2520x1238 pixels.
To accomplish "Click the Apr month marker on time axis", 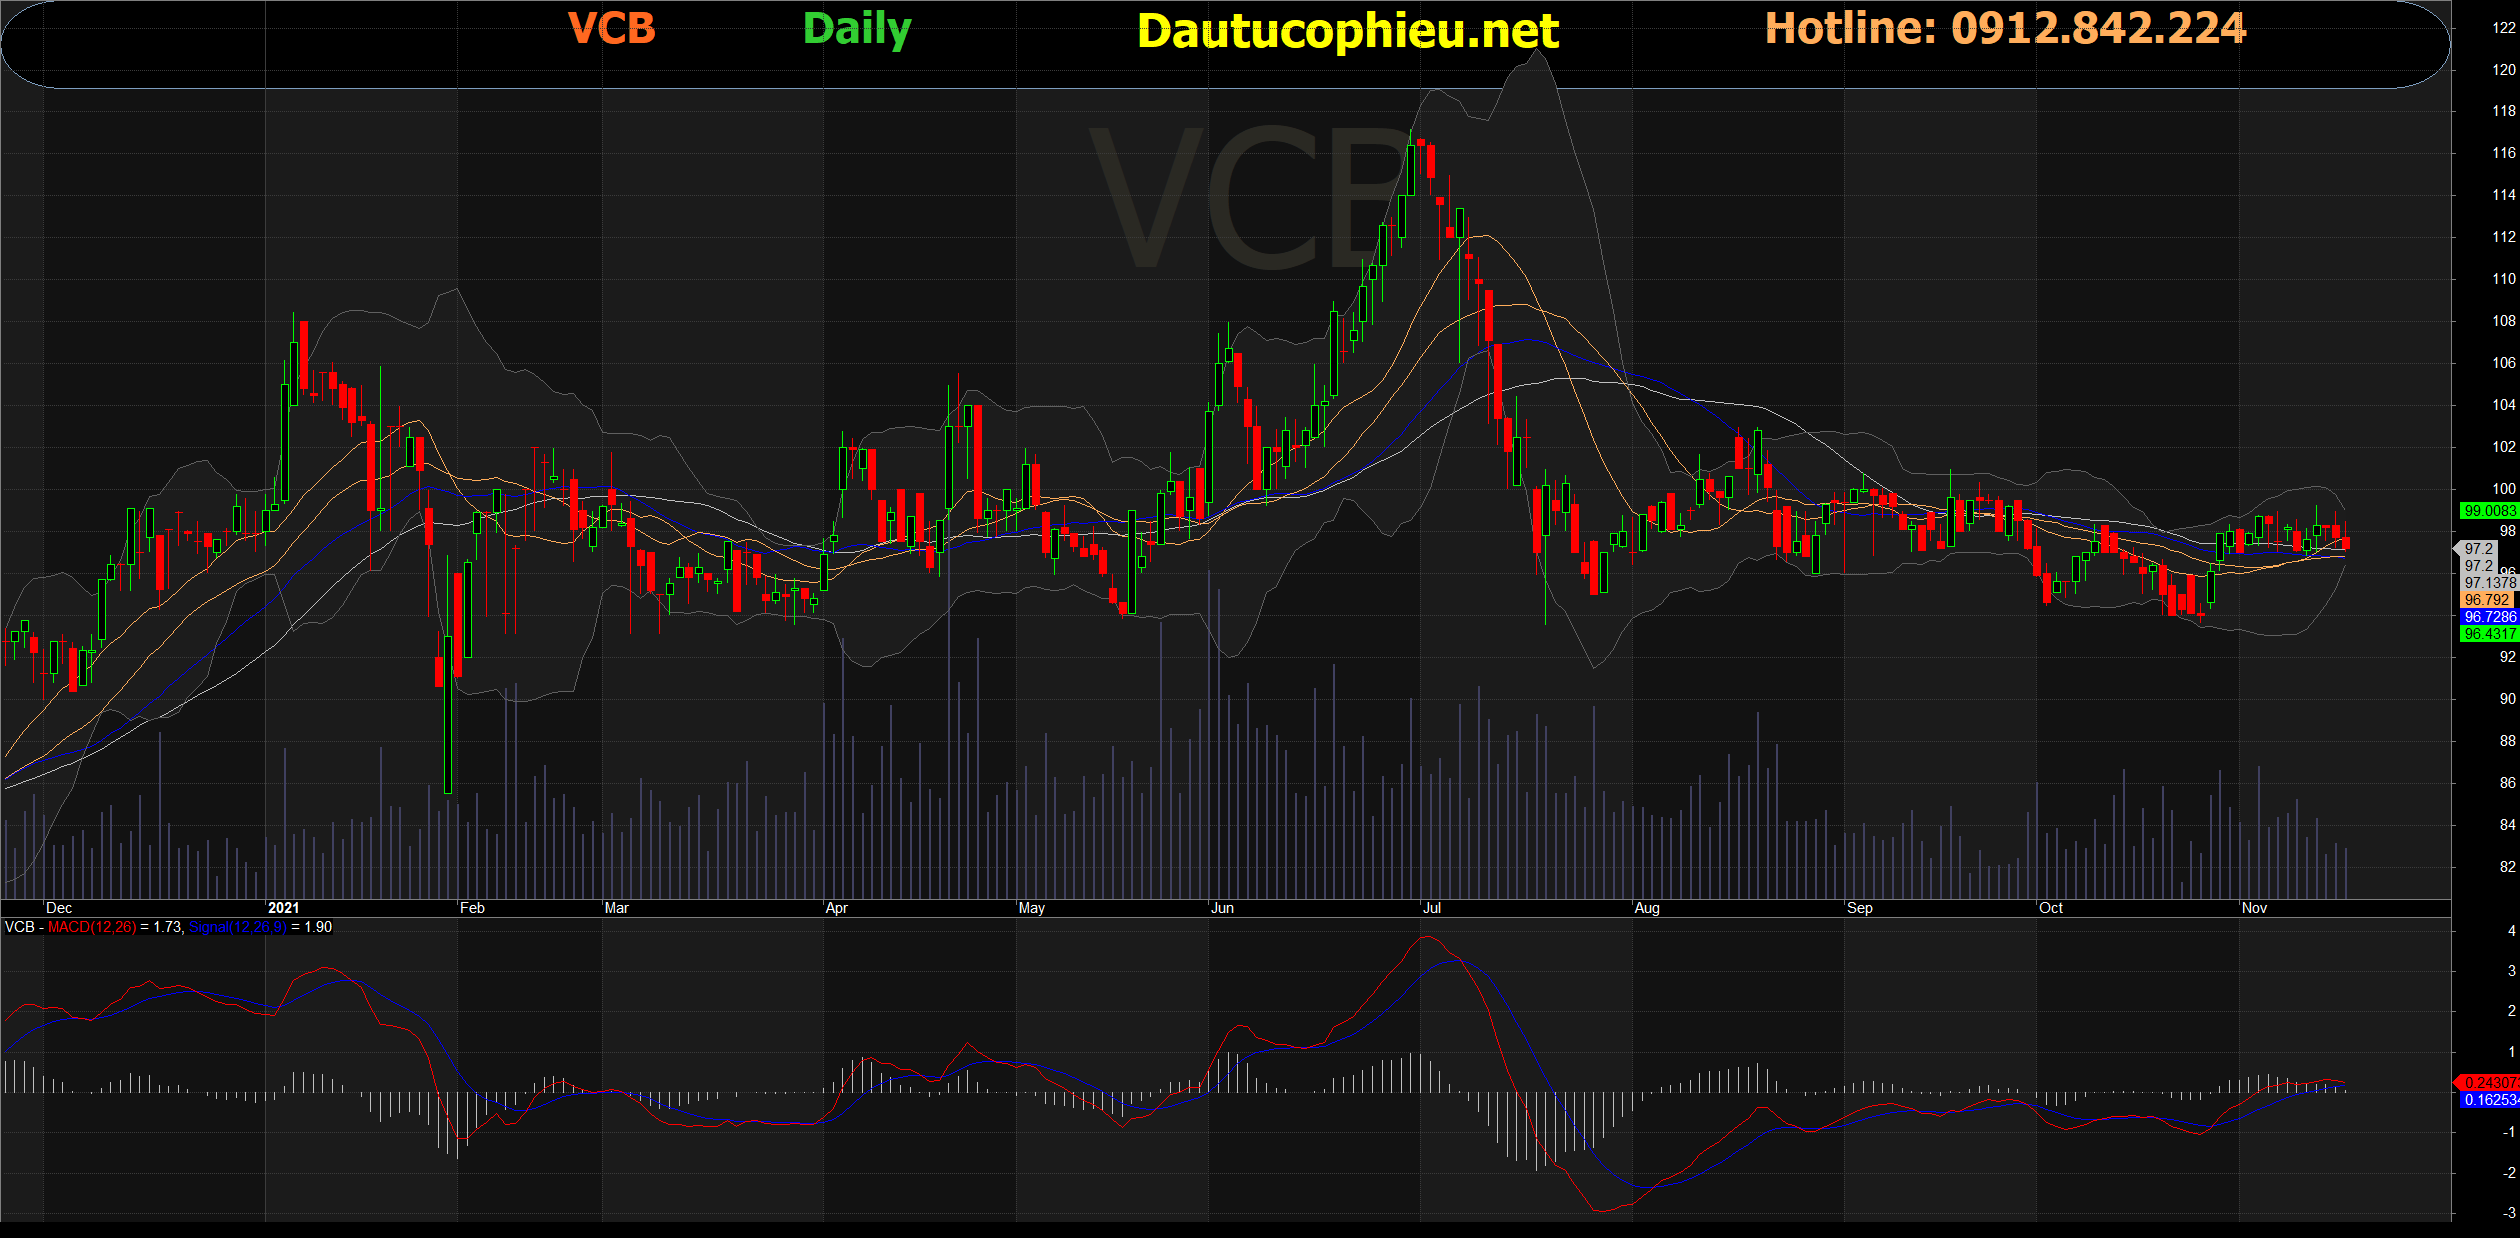I will point(836,908).
